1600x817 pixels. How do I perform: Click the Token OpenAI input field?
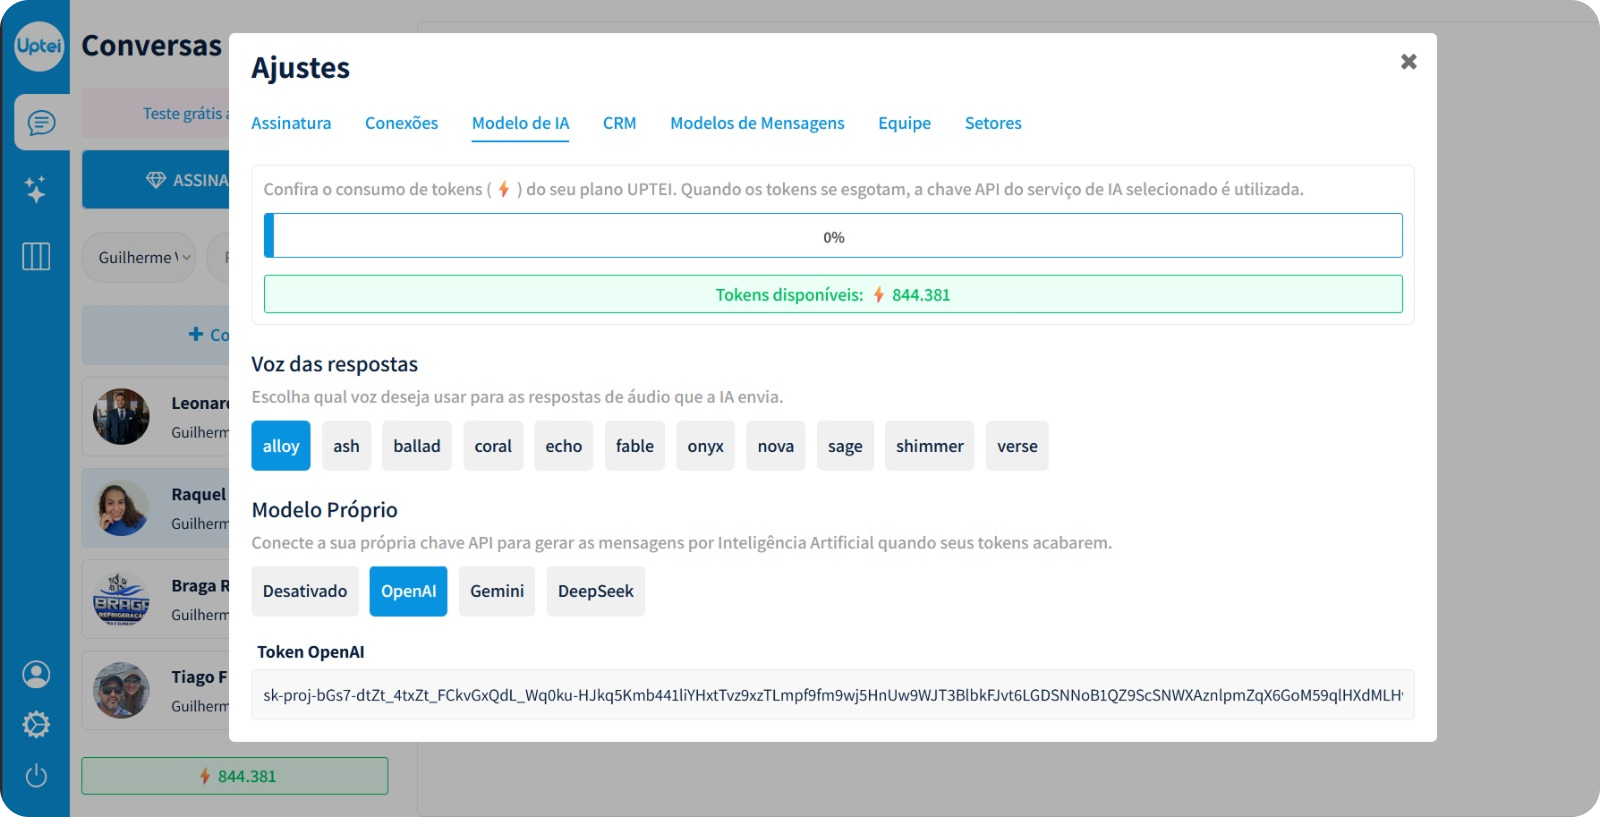tap(833, 695)
